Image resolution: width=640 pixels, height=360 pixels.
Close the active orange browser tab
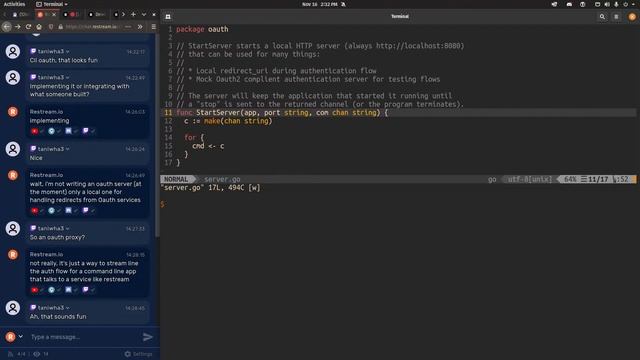pyautogui.click(x=54, y=14)
